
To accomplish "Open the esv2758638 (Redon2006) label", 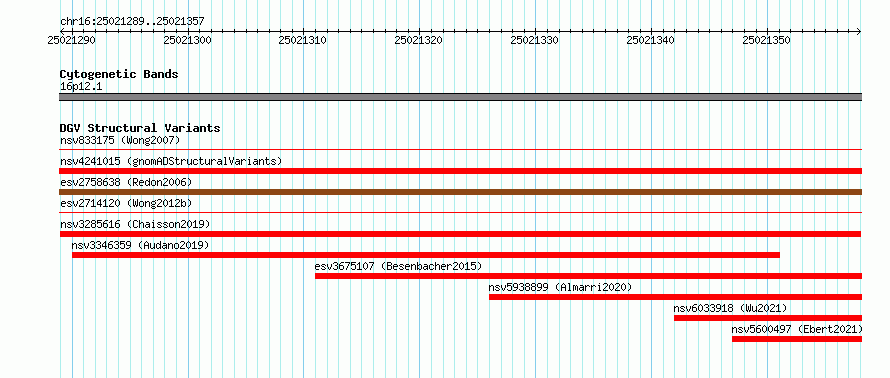I will tap(126, 182).
